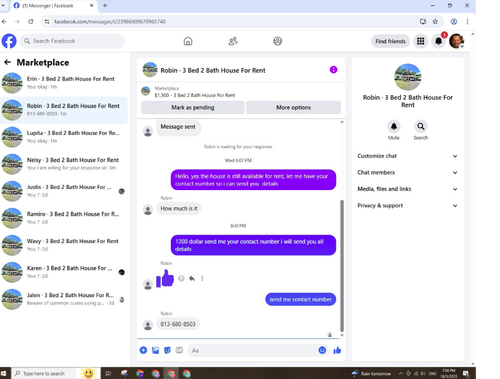Open a new browser tab
This screenshot has height=379, width=500.
(x=105, y=5)
